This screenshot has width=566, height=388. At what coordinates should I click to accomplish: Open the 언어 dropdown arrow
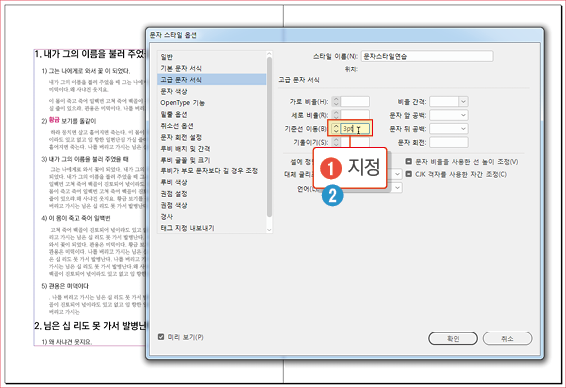tap(397, 188)
